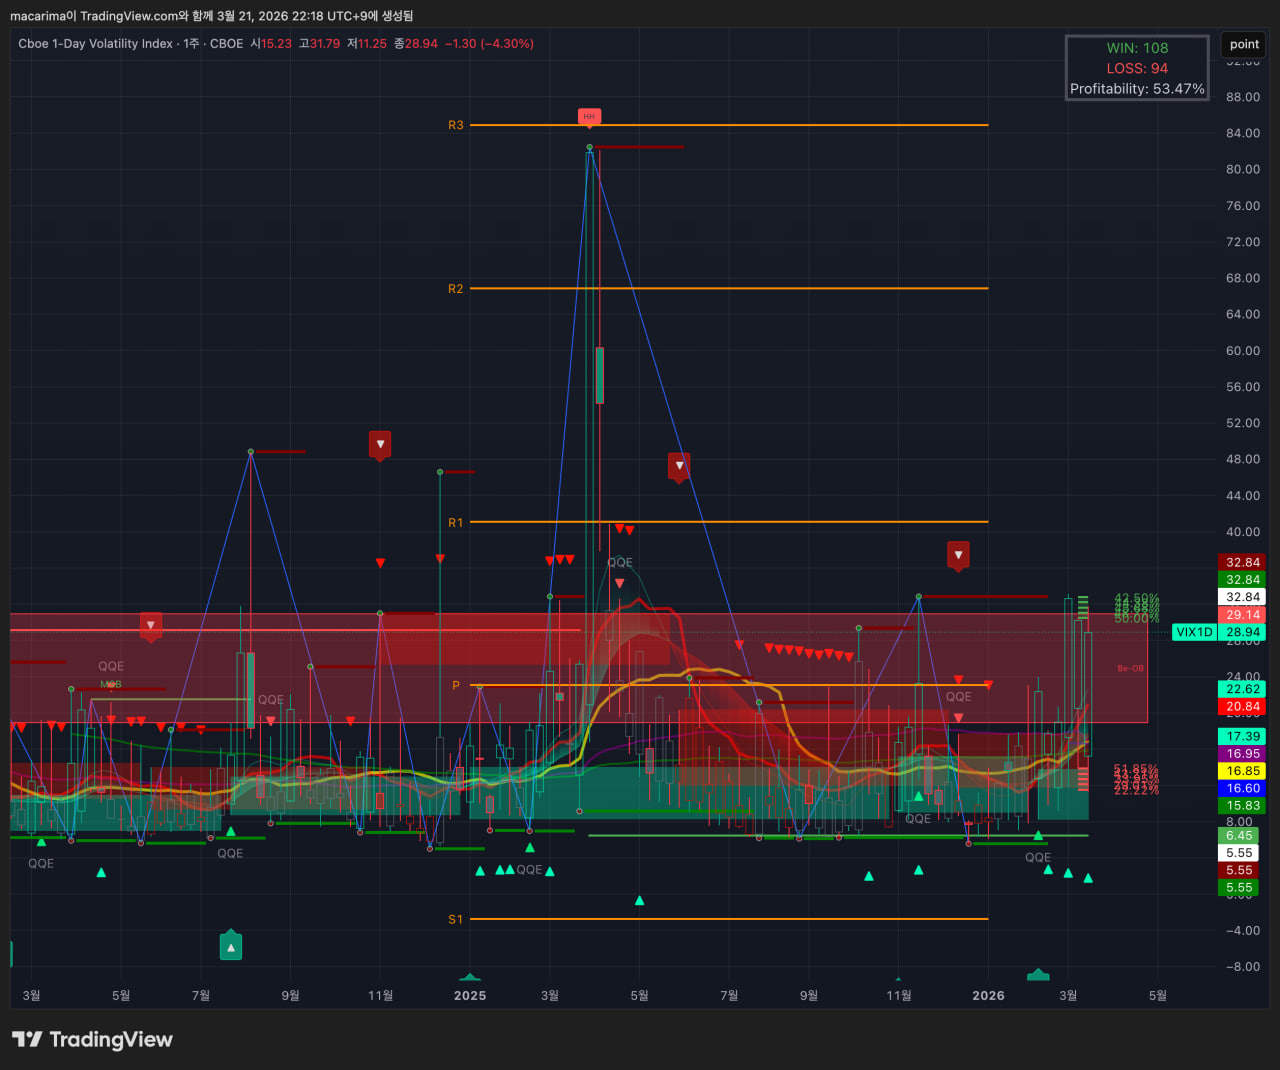1280x1070 pixels.
Task: Select the S1 pivot level label
Action: pos(455,919)
